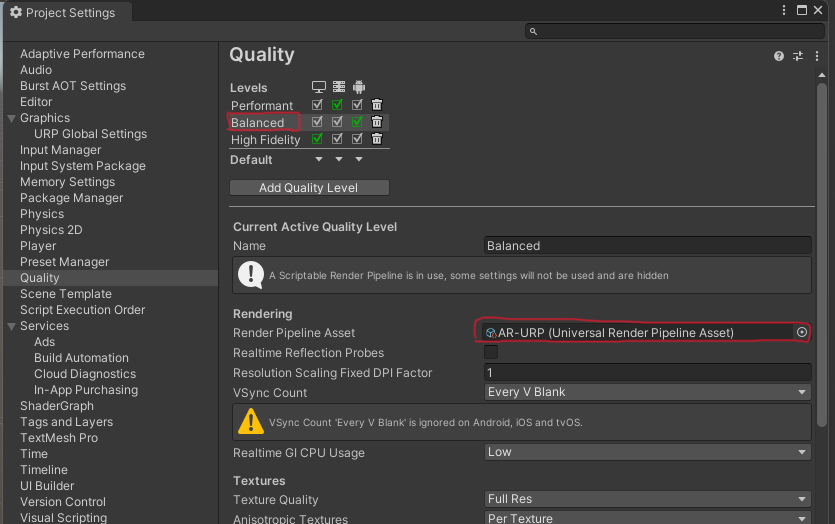Click the Android platform column icon

(x=359, y=87)
